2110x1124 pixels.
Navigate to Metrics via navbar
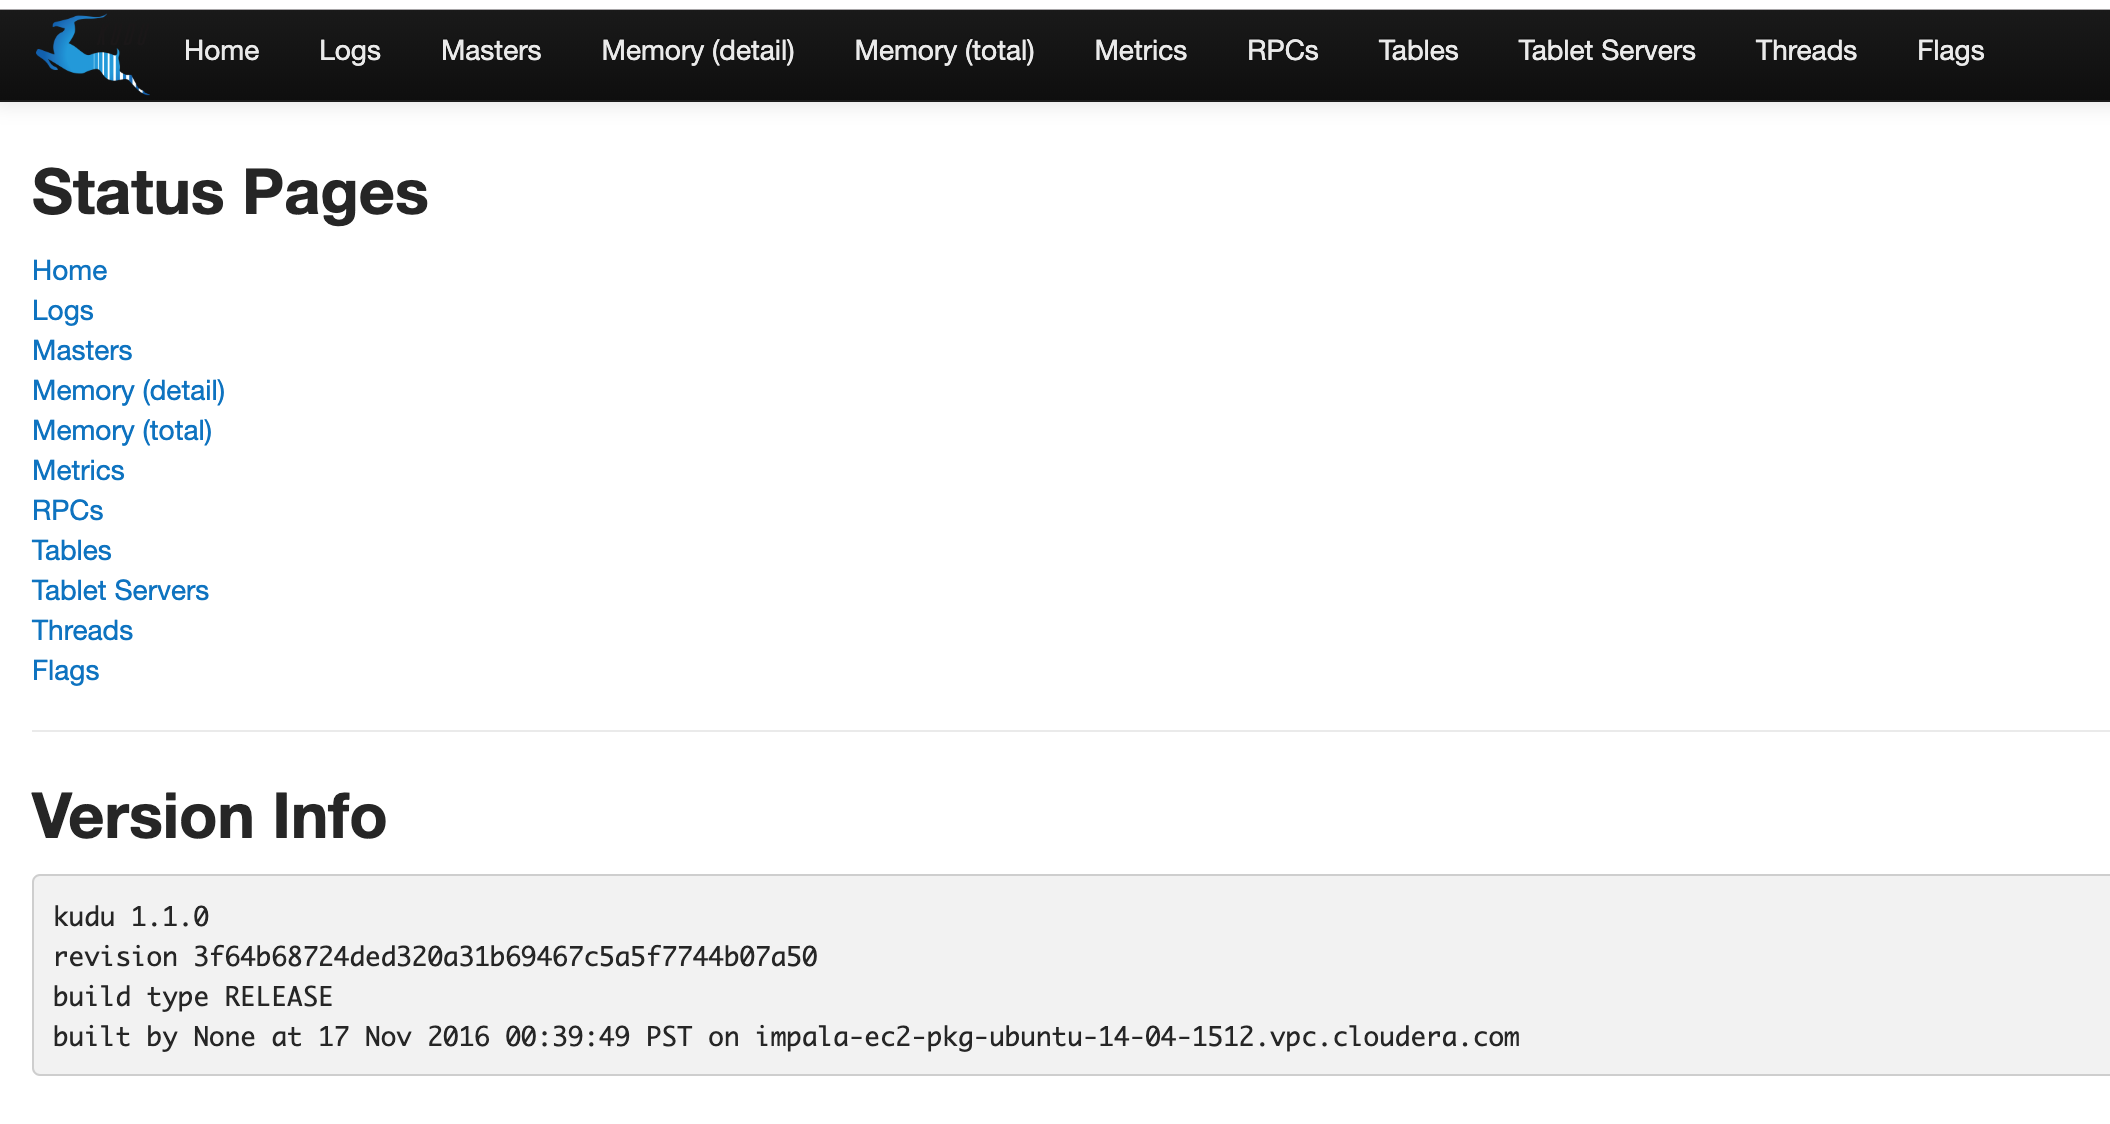pyautogui.click(x=1142, y=52)
